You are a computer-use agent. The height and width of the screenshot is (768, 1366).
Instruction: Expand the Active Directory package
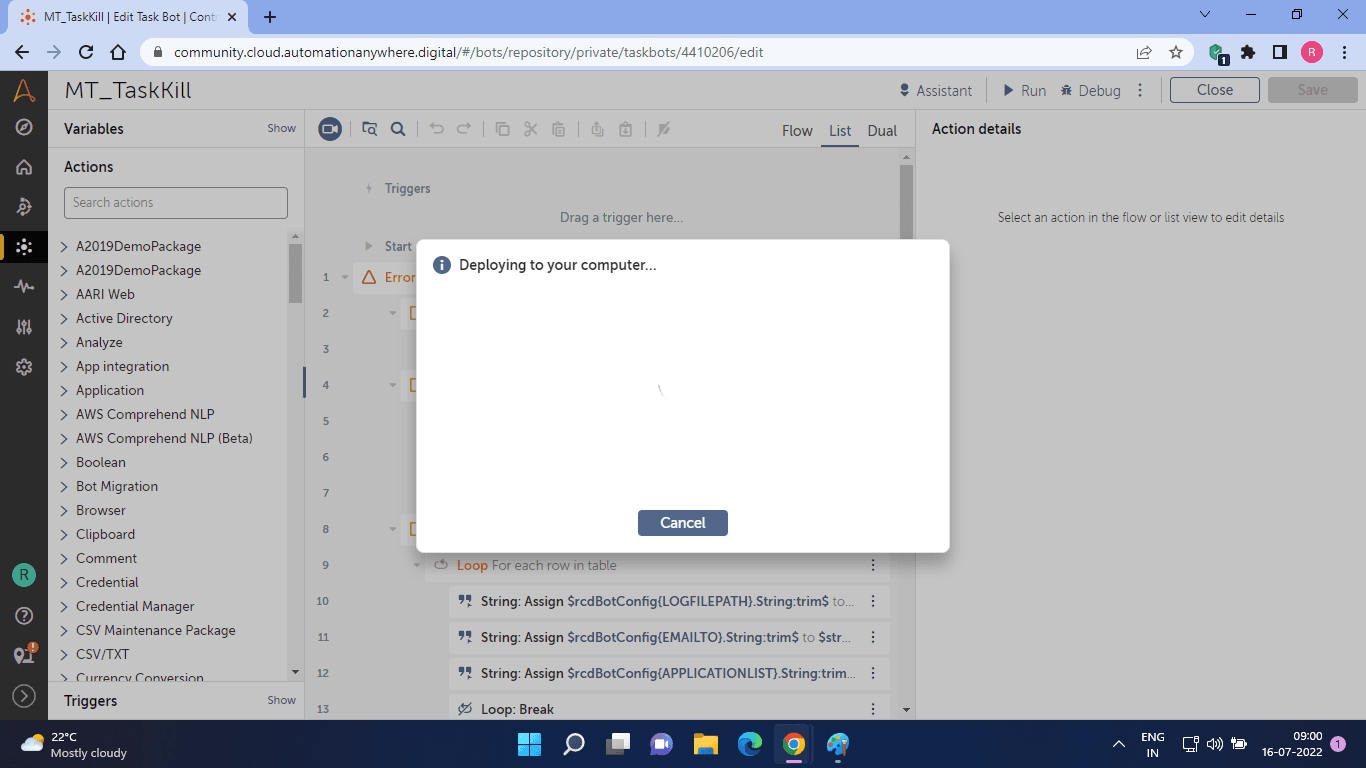[124, 318]
